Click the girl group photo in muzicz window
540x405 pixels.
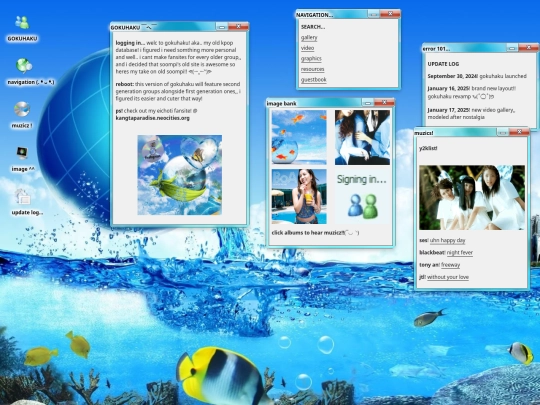[x=472, y=198]
